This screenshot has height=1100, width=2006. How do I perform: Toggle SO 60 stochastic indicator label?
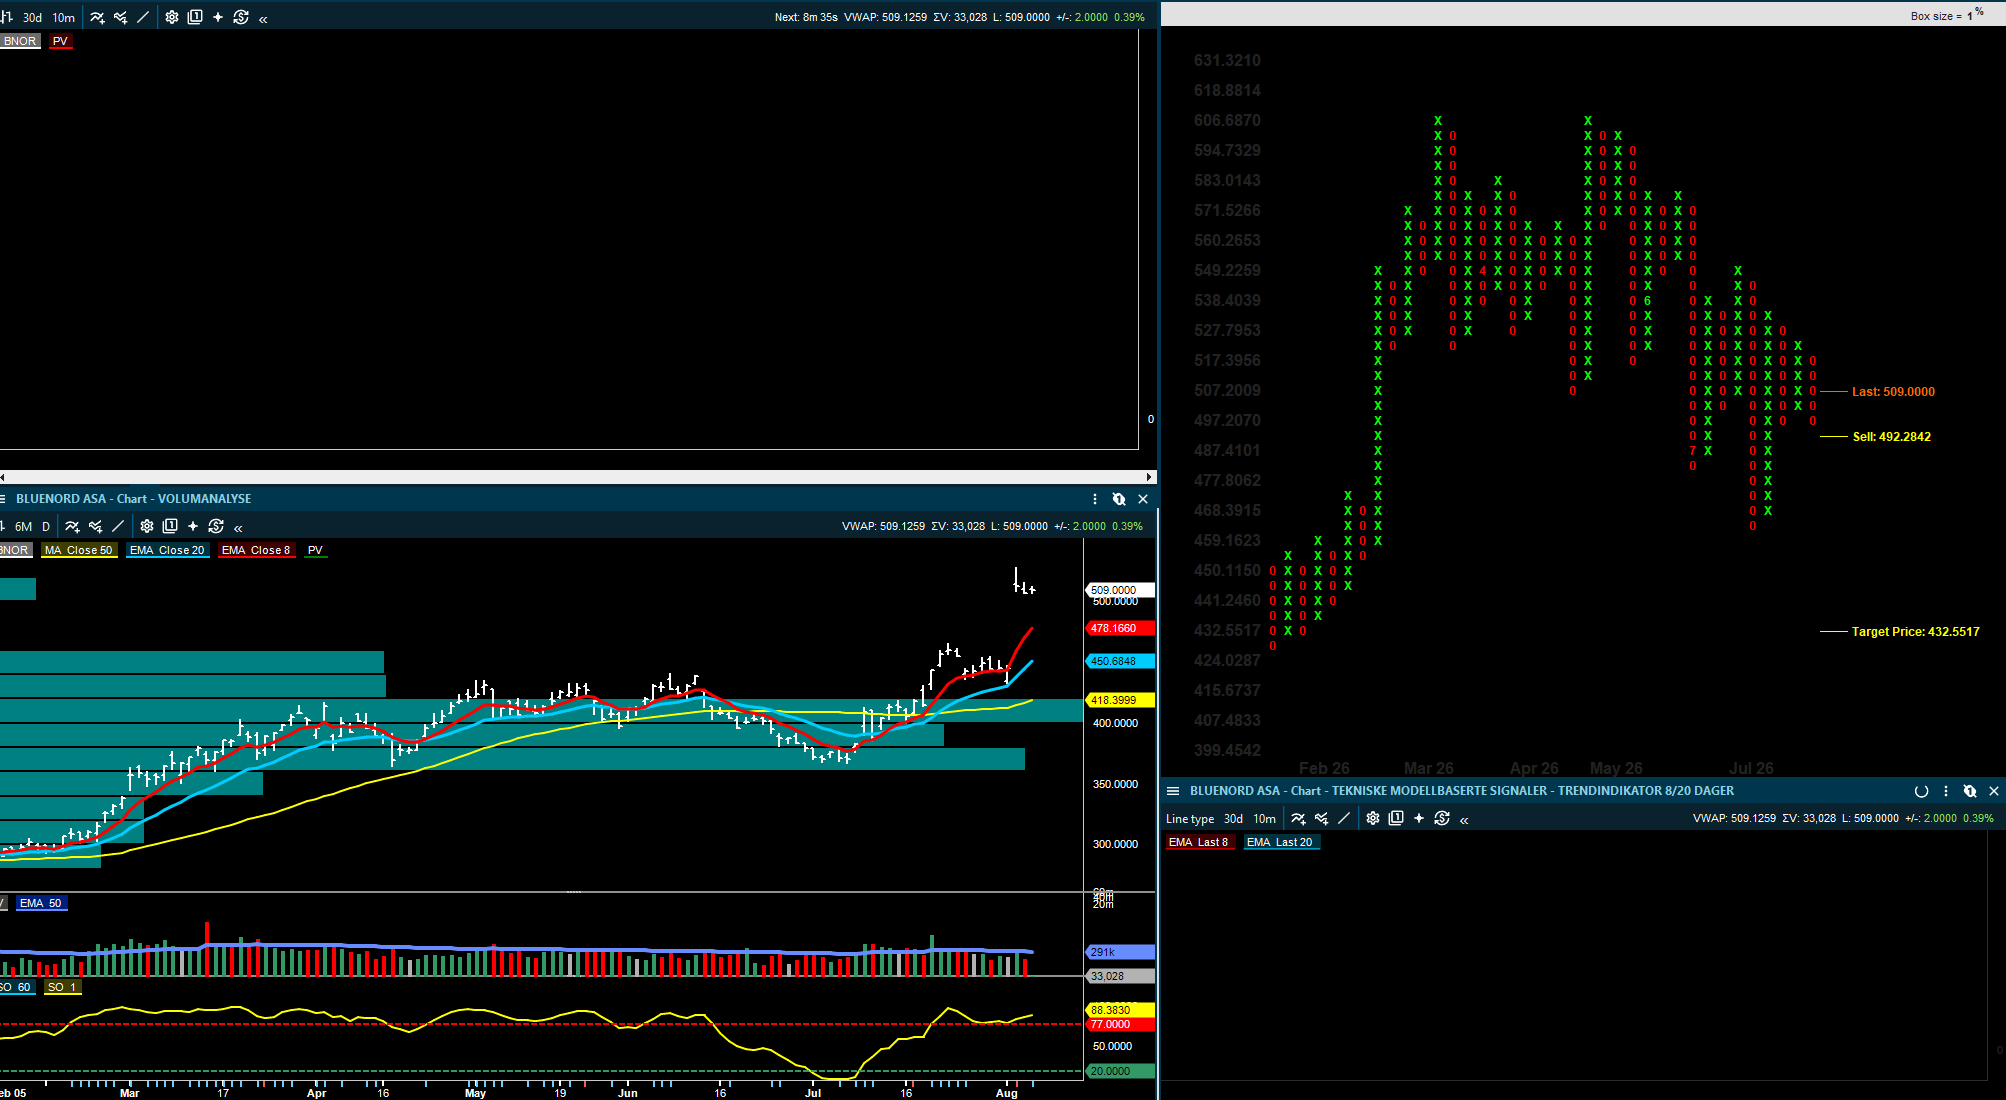coord(18,987)
